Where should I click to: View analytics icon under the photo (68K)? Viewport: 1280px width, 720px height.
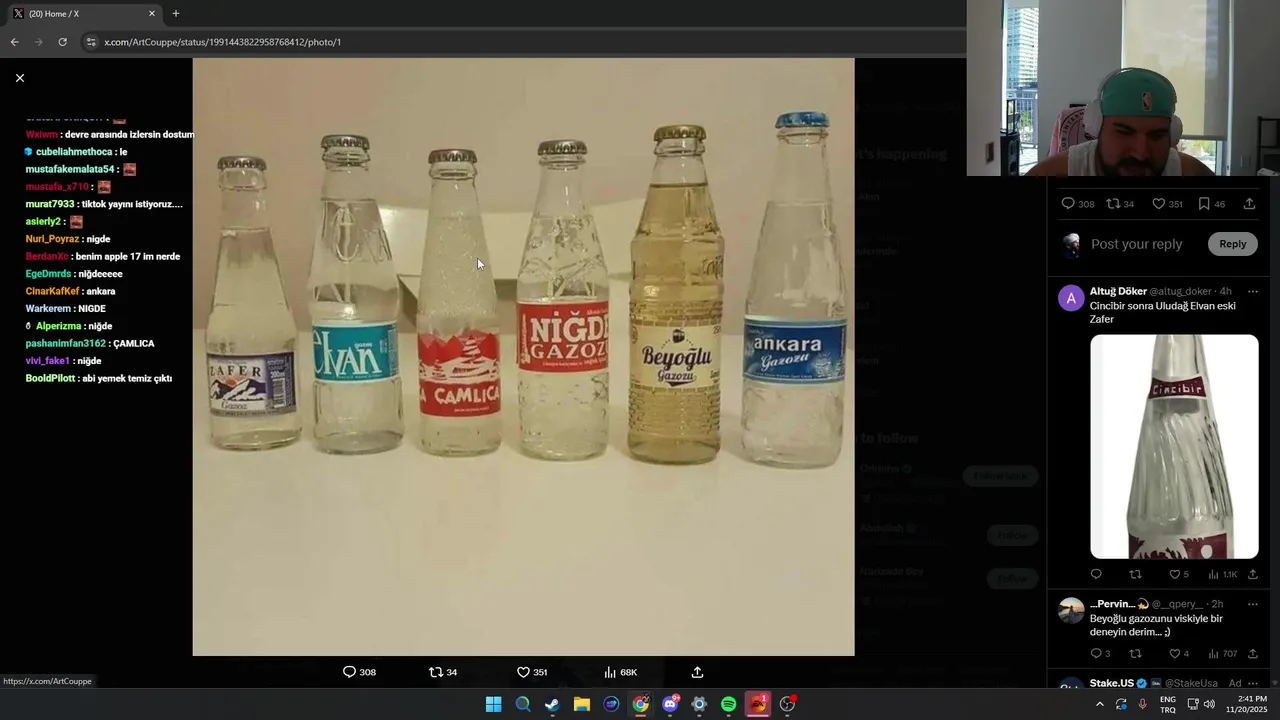[x=620, y=672]
